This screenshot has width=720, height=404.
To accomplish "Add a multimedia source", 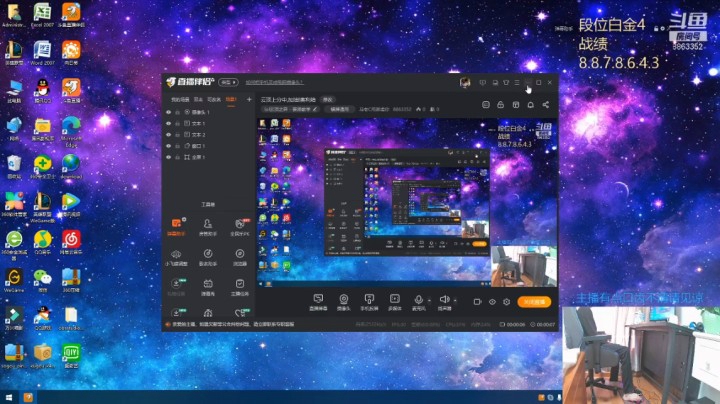I will 394,302.
